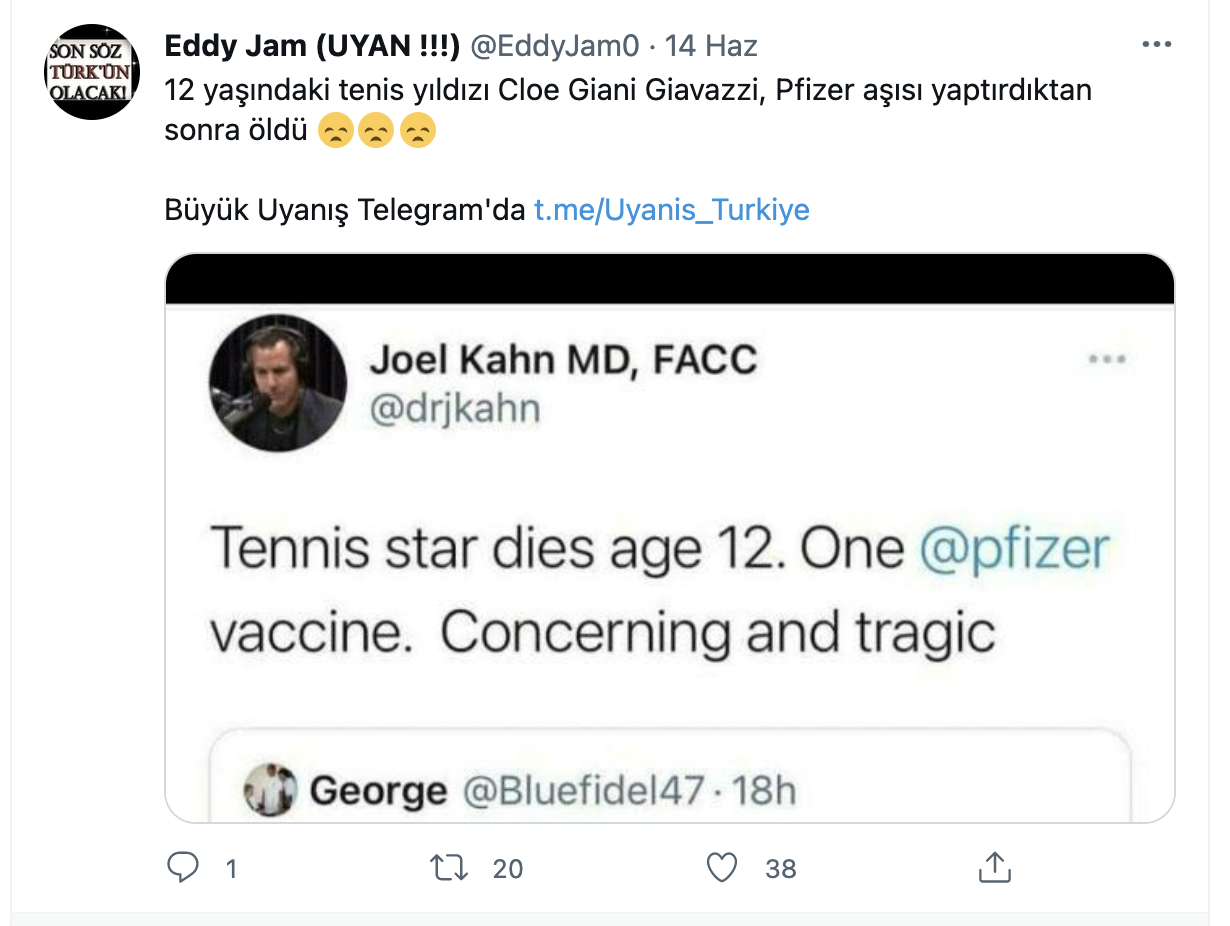Open the @EddyJam0 handle link
The height and width of the screenshot is (926, 1230).
(x=554, y=46)
